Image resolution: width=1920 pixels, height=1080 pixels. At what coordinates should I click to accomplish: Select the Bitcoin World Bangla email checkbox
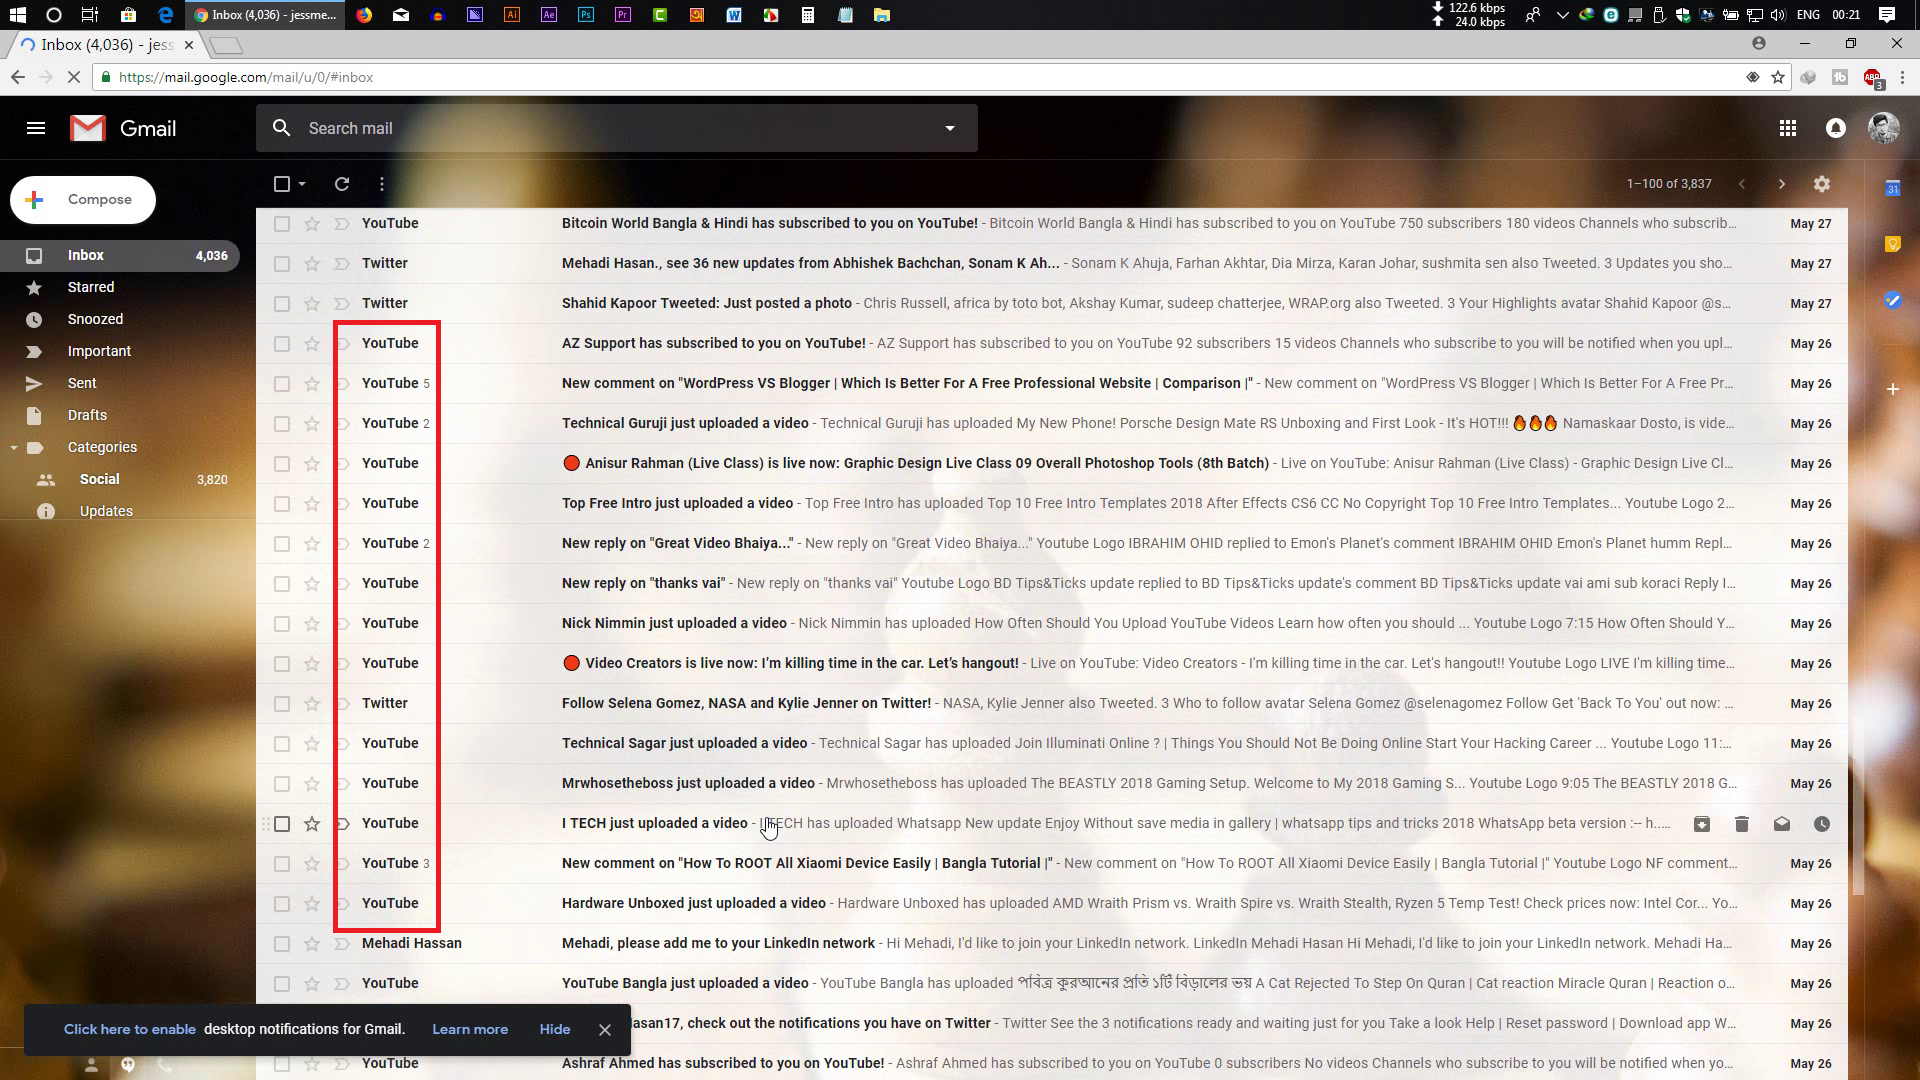(282, 224)
